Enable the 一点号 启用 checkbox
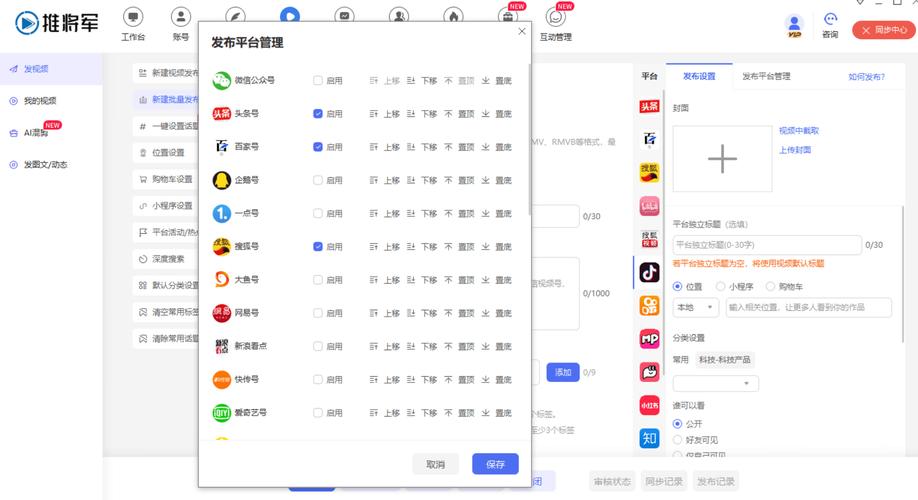The height and width of the screenshot is (500, 918). [317, 213]
